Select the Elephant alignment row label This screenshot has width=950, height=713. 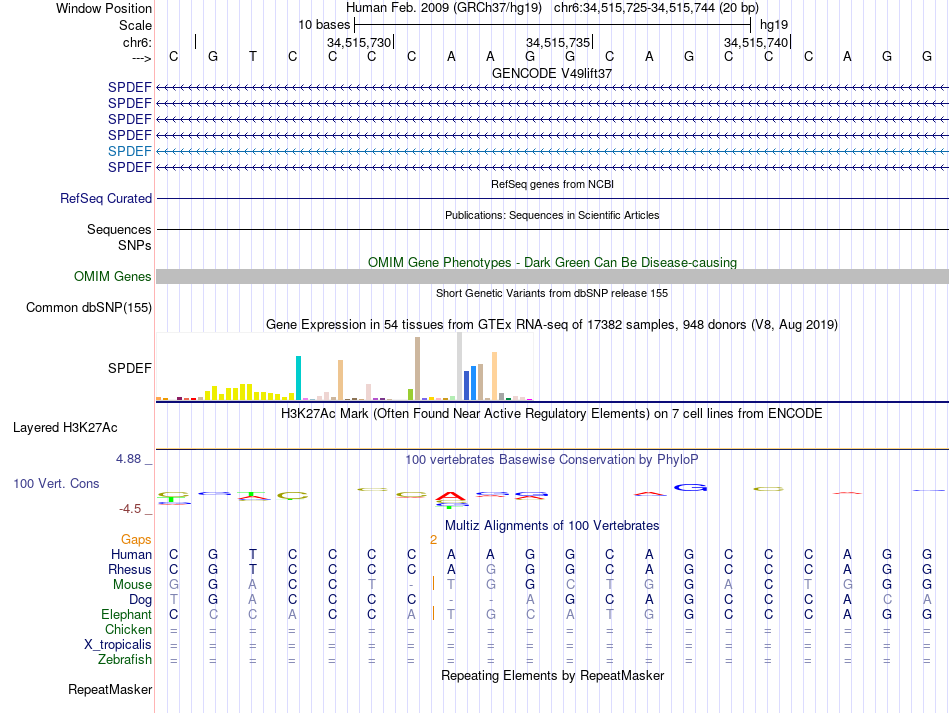(x=126, y=614)
